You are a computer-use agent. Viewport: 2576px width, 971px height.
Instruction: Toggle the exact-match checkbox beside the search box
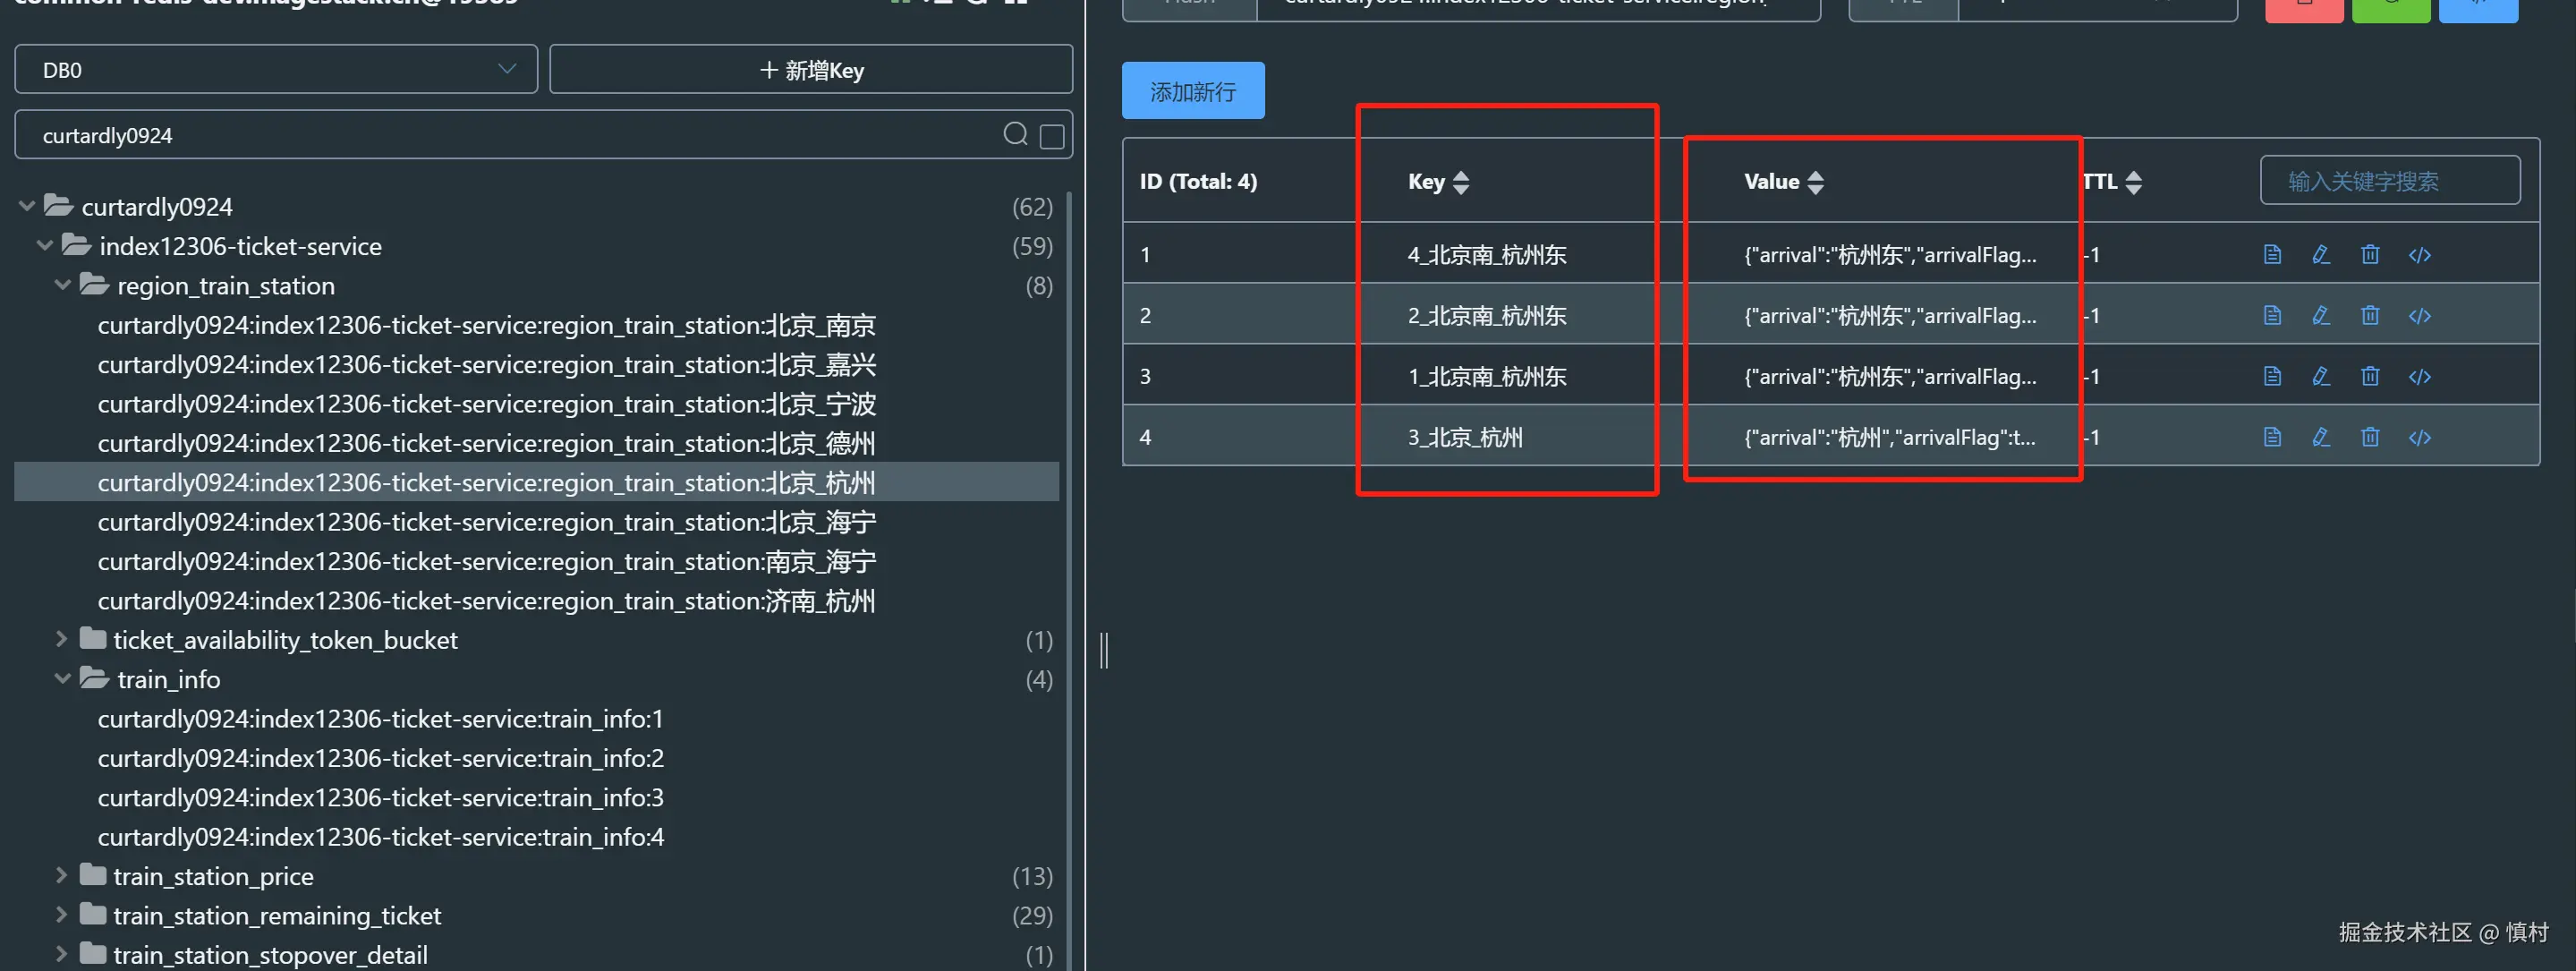point(1052,136)
